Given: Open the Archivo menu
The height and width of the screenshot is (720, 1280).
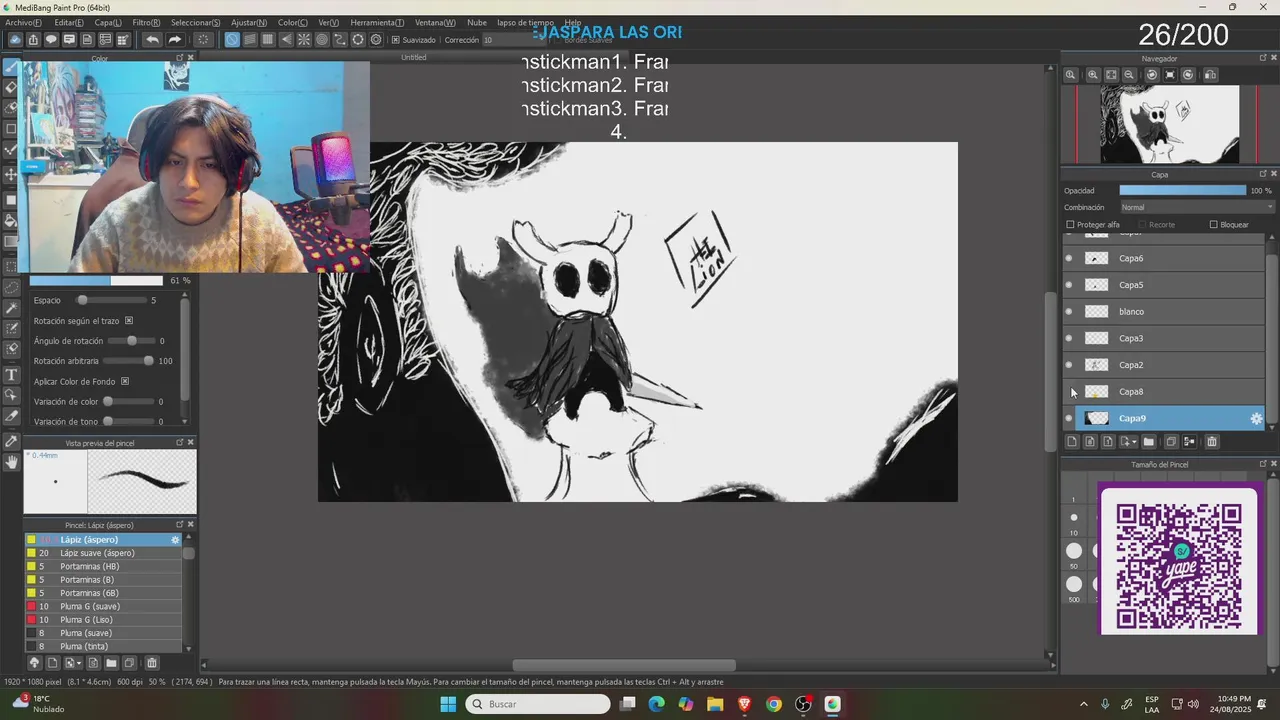Looking at the screenshot, I should 23,22.
